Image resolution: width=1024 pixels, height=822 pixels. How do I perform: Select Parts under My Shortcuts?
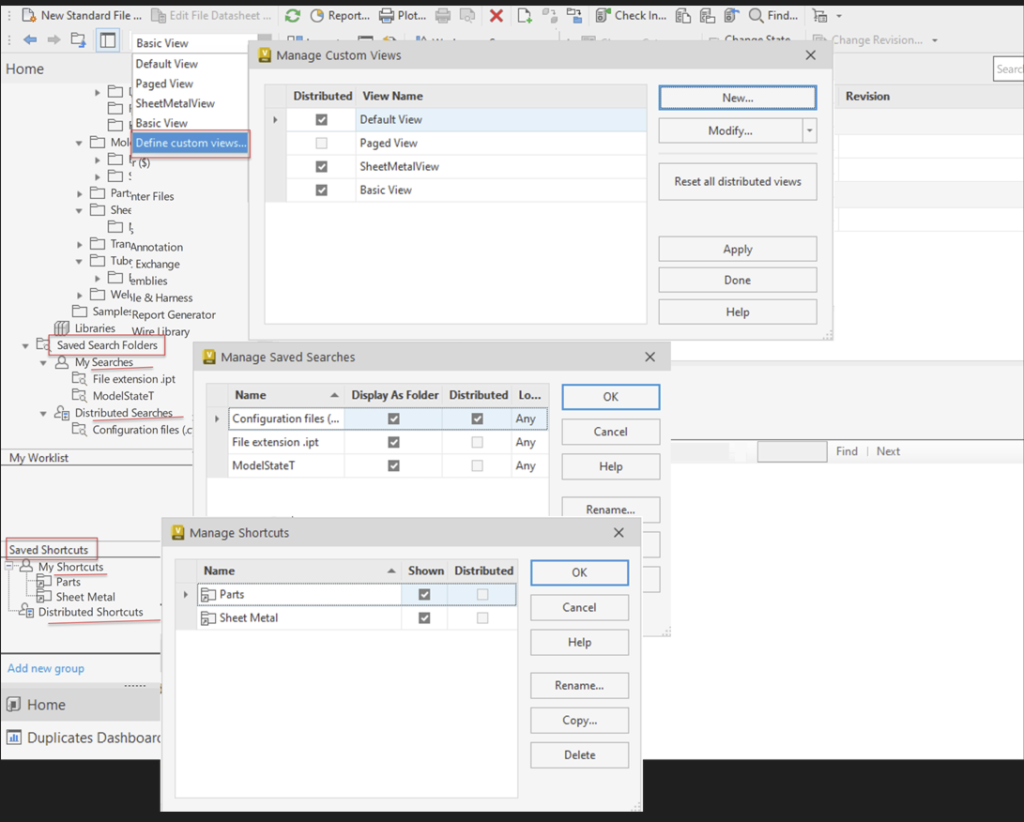68,581
